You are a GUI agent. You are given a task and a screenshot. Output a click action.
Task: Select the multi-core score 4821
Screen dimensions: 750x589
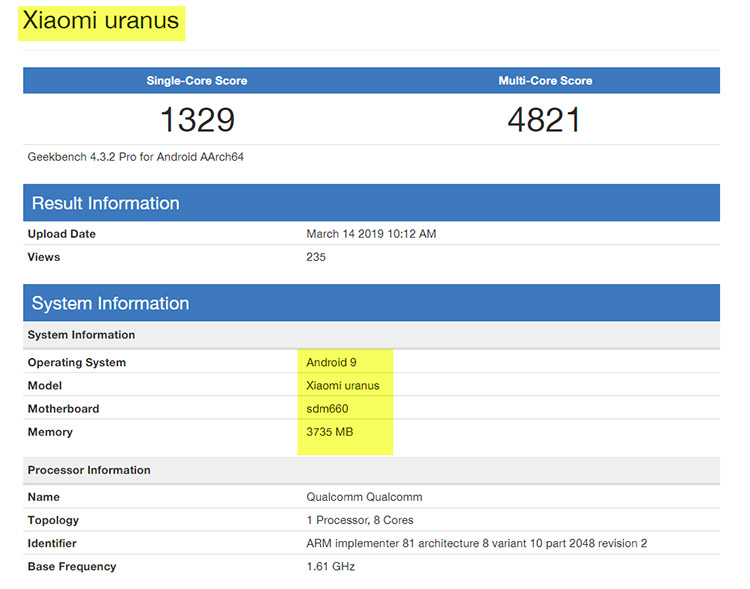[544, 120]
